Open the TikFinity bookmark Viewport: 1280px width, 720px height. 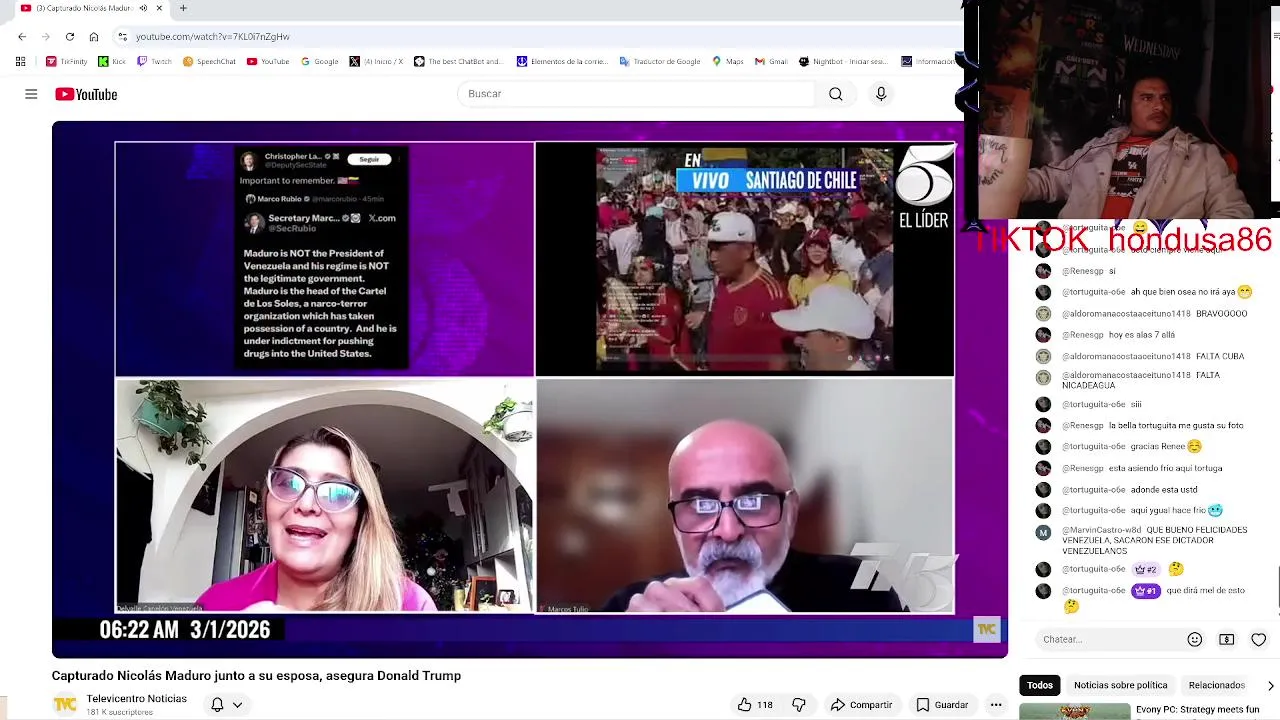pyautogui.click(x=67, y=61)
